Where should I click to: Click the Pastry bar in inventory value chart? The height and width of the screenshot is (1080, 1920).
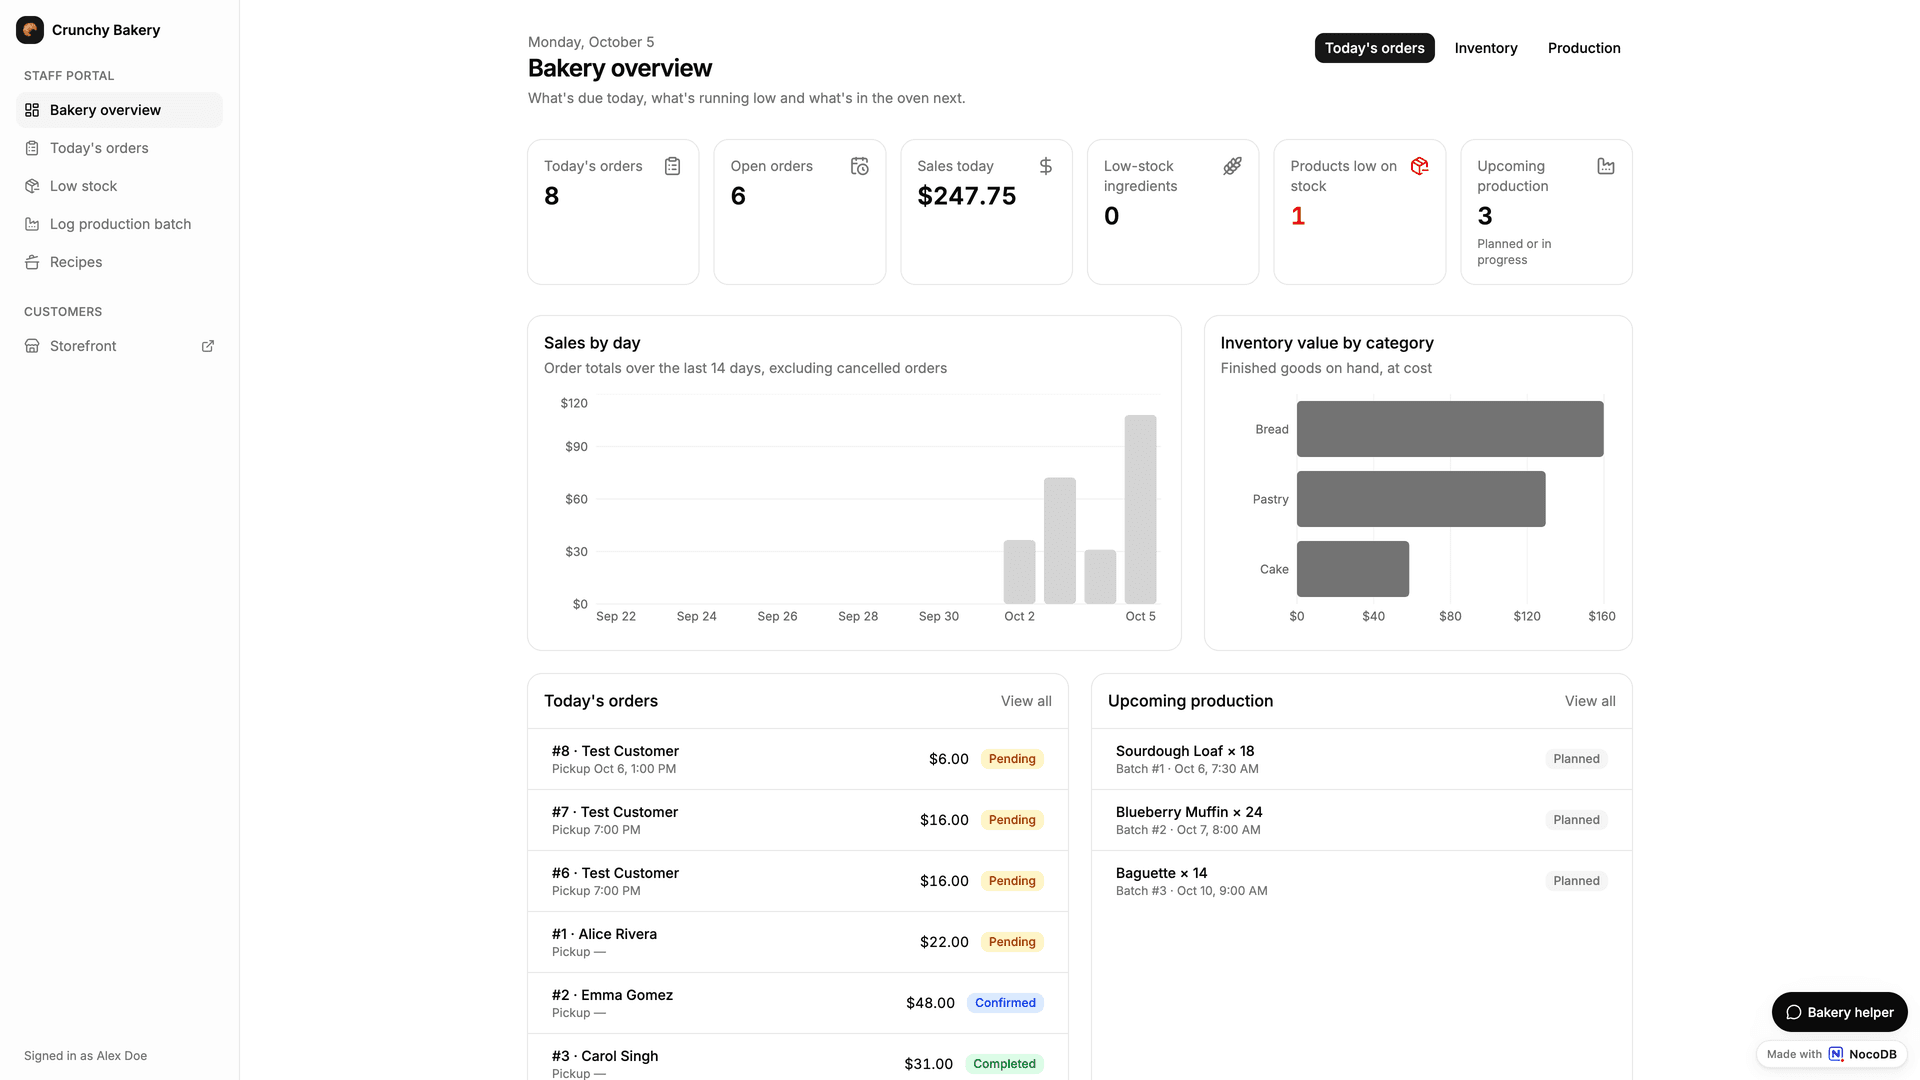1421,499
